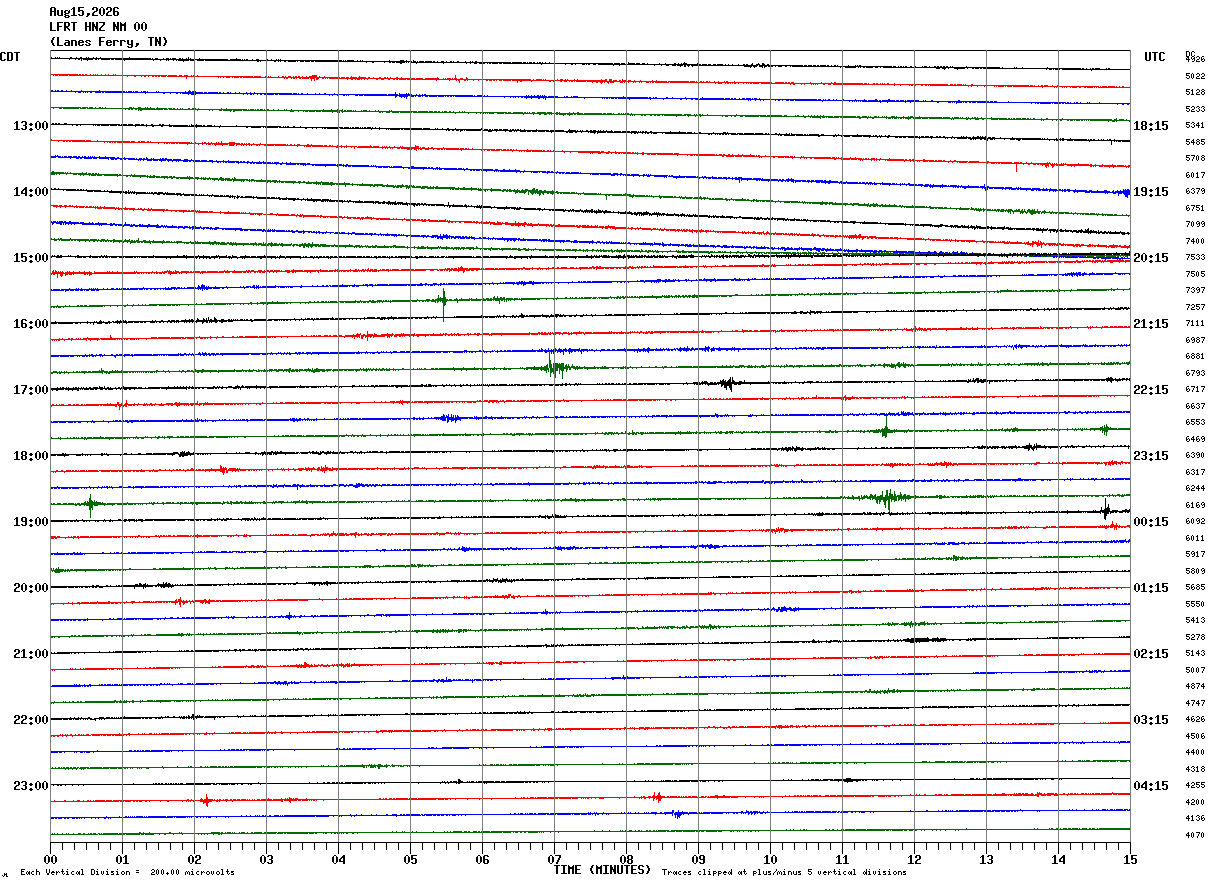Select the 17:00 CDT time label
Viewport: 1210px width, 886px height.
31,390
